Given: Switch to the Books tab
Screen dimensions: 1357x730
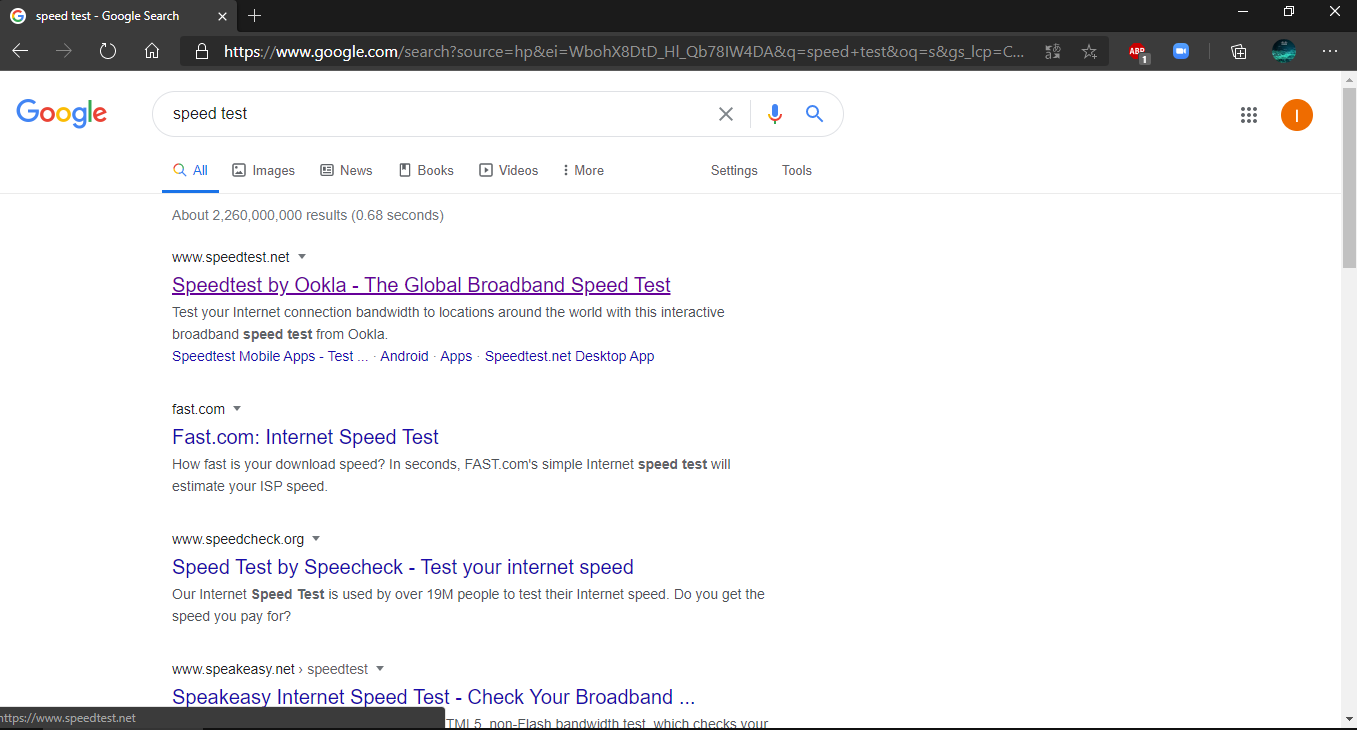Looking at the screenshot, I should pyautogui.click(x=426, y=170).
